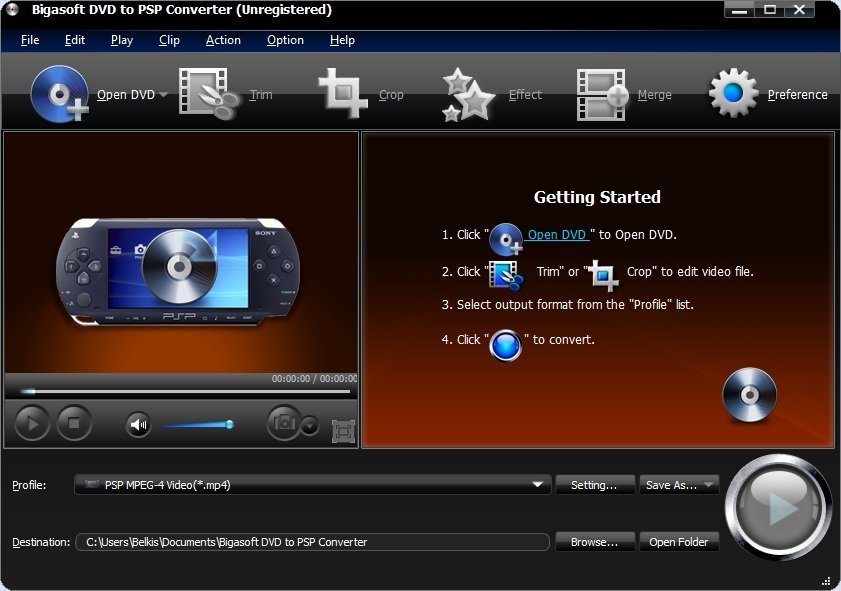Toggle full screen preview icon
This screenshot has width=841, height=591.
(343, 431)
